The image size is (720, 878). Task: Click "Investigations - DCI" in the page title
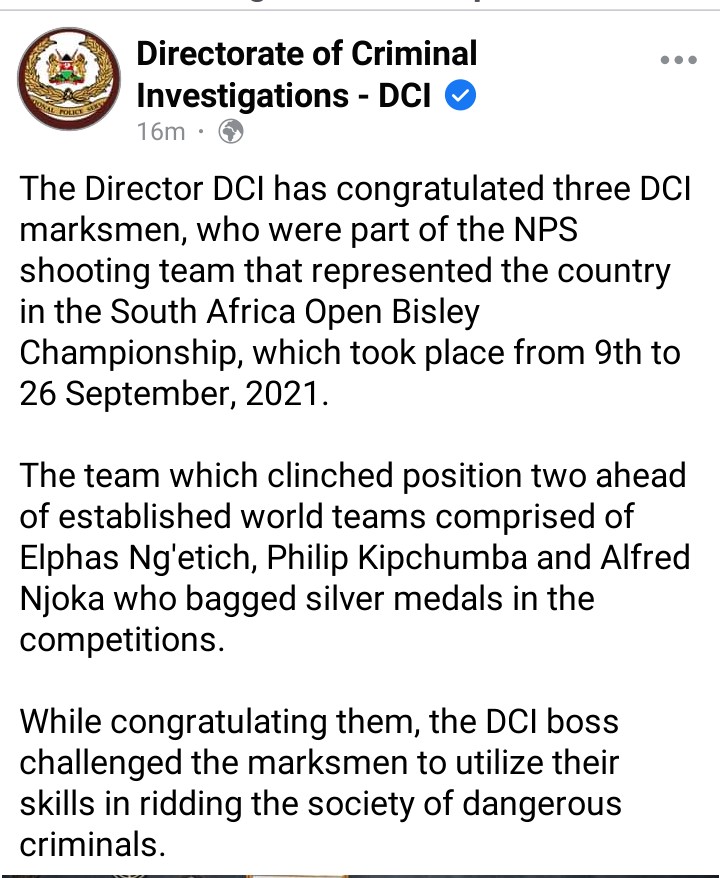pos(283,96)
